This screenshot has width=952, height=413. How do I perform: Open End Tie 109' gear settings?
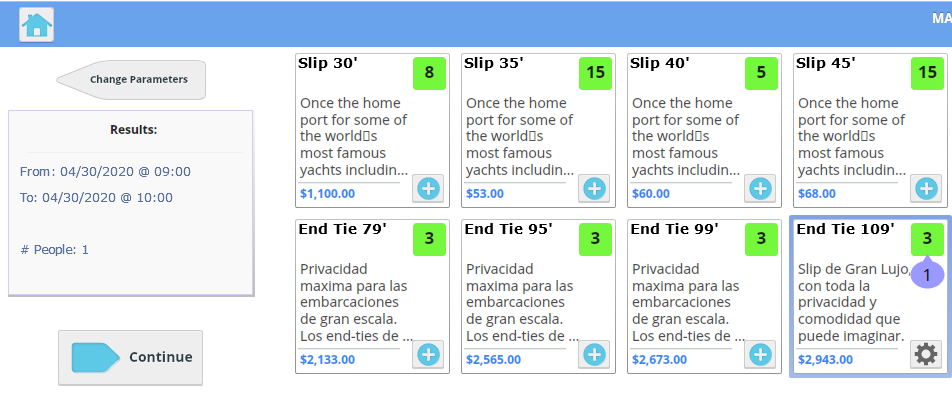point(926,354)
